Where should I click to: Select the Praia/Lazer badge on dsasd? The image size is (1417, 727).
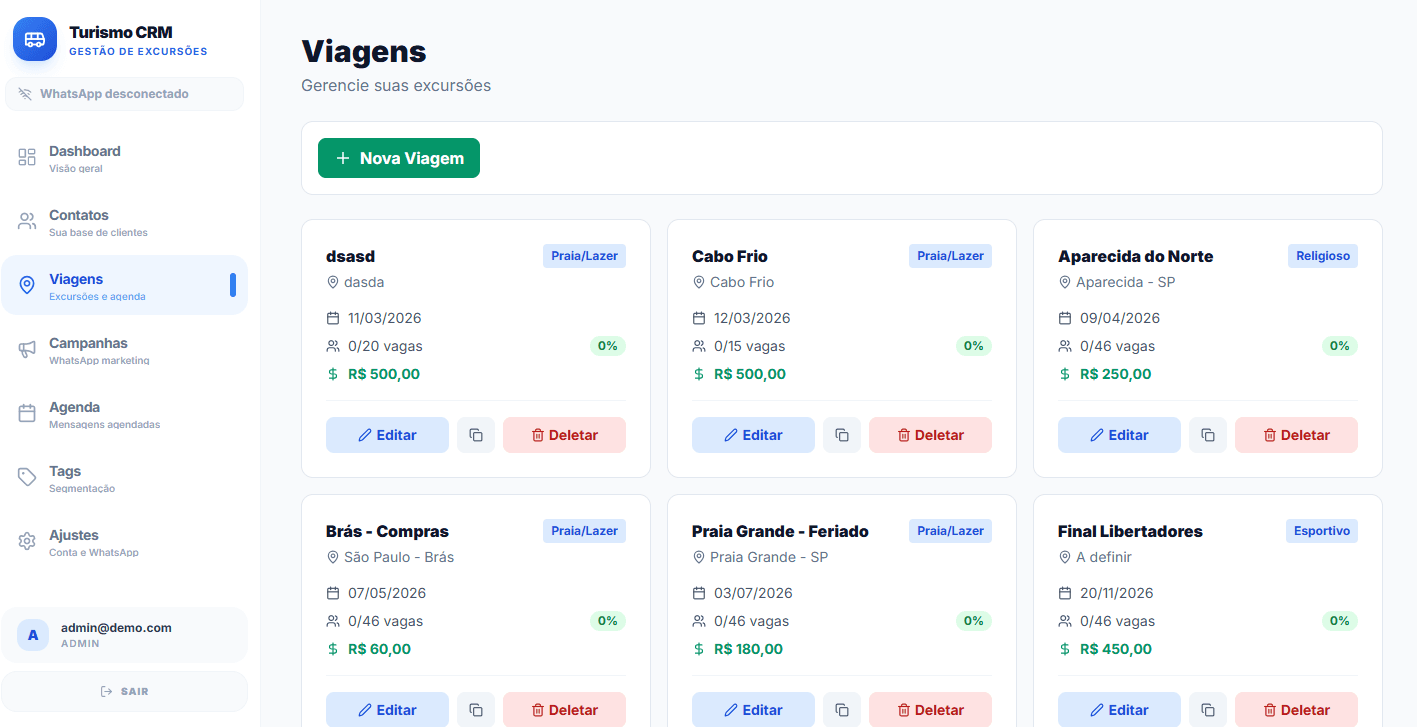click(584, 255)
